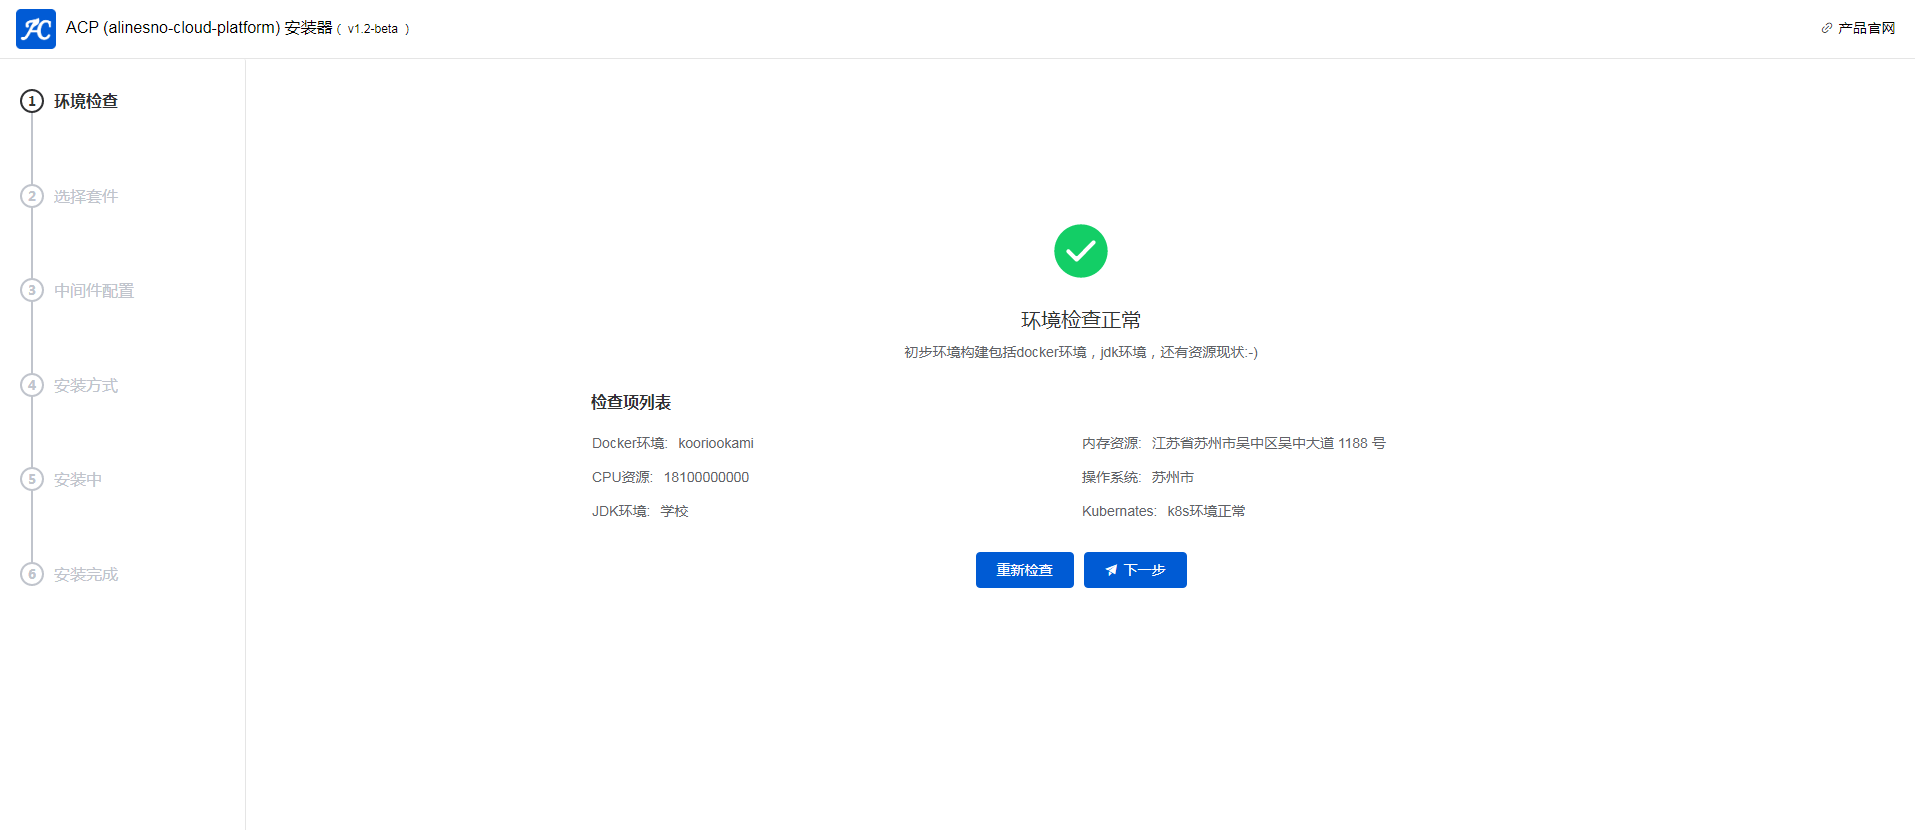
Task: Click the step 3 circle icon
Action: tap(32, 290)
